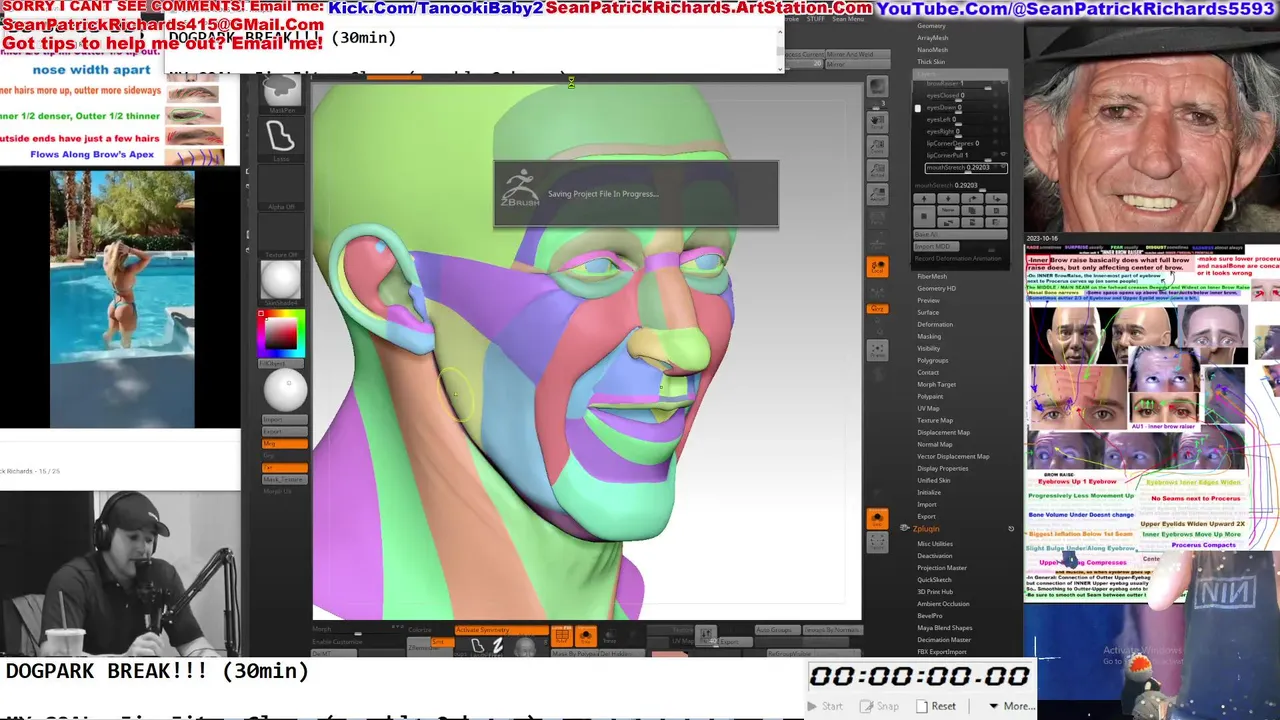This screenshot has height=720, width=1280.
Task: Open the SkinShade4 material sphere
Action: 281,283
